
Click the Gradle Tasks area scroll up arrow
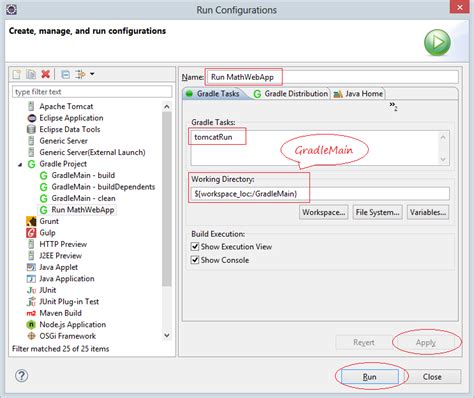click(x=443, y=137)
